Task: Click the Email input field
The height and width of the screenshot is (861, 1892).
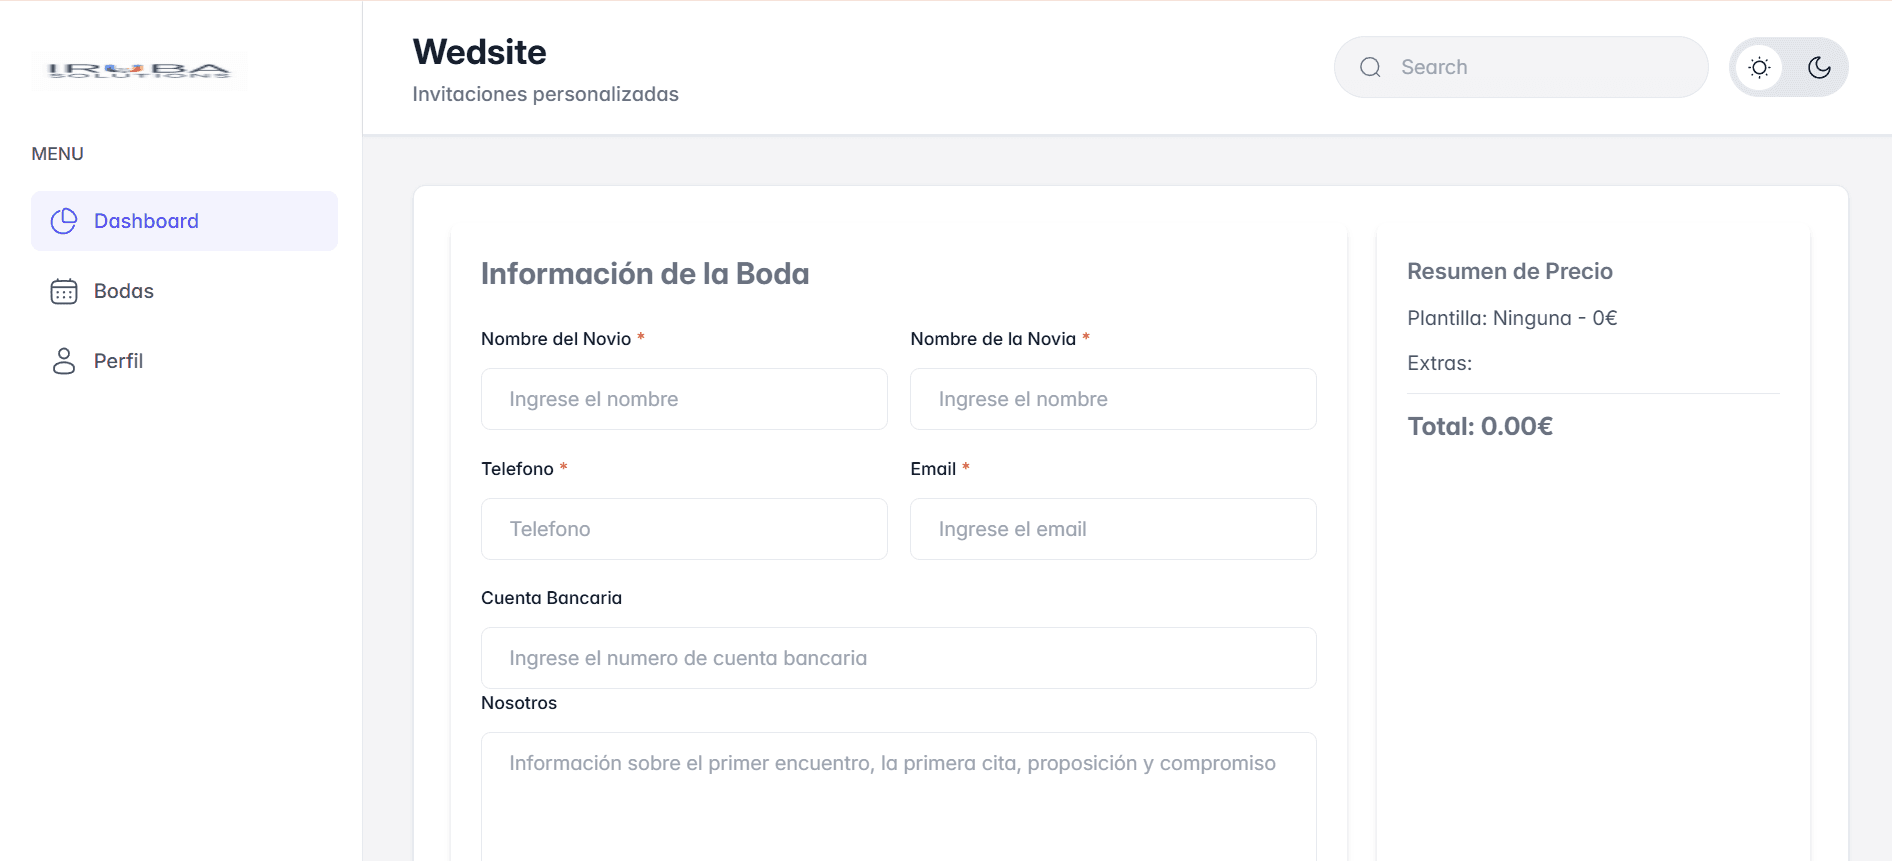Action: click(1113, 529)
